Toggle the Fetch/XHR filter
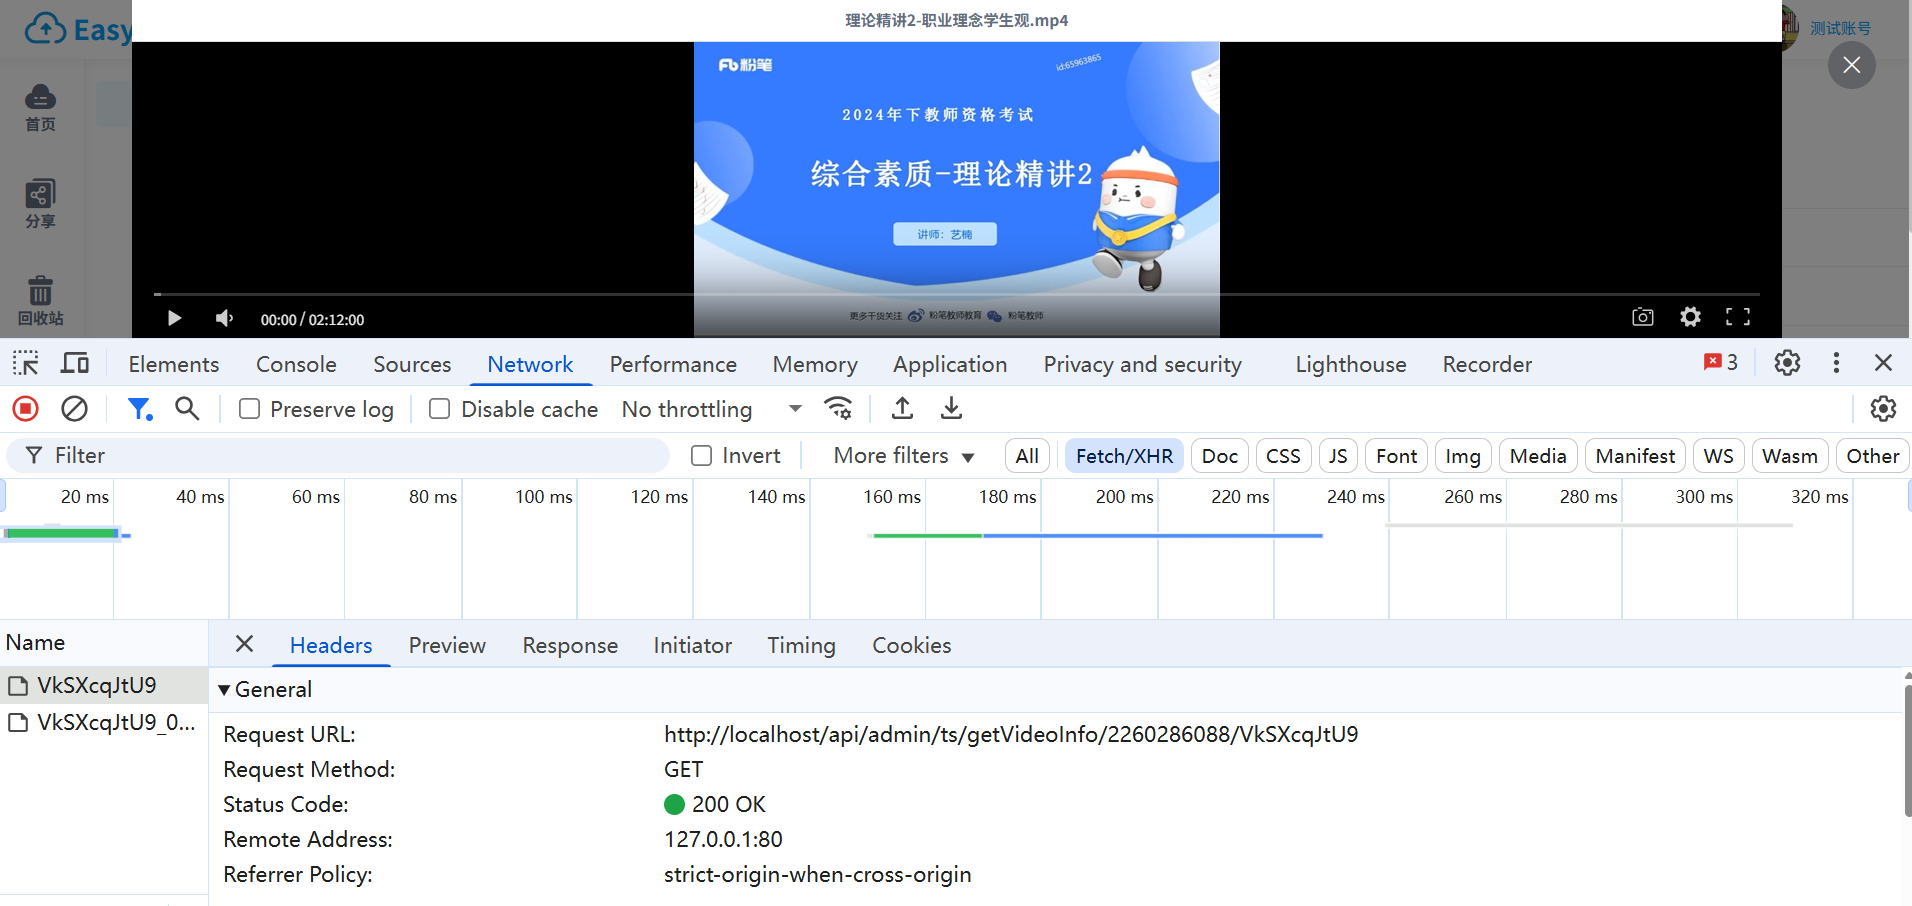The width and height of the screenshot is (1912, 906). tap(1124, 456)
